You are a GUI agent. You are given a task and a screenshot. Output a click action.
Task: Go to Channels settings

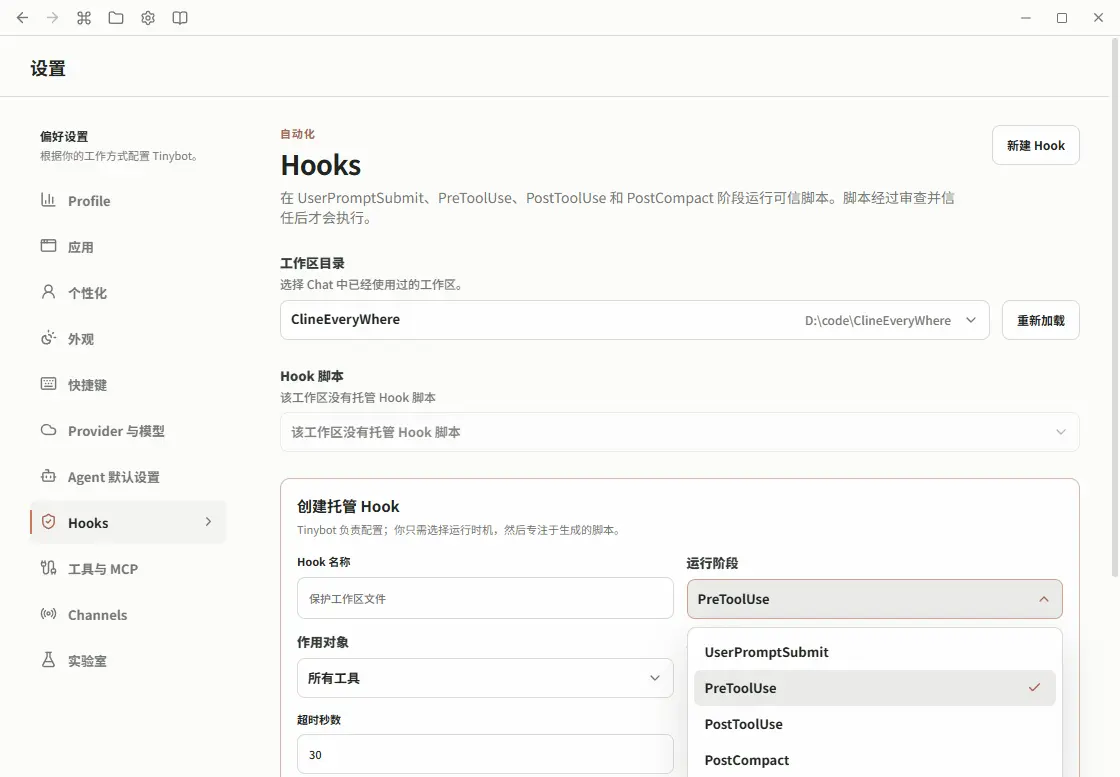[128, 615]
